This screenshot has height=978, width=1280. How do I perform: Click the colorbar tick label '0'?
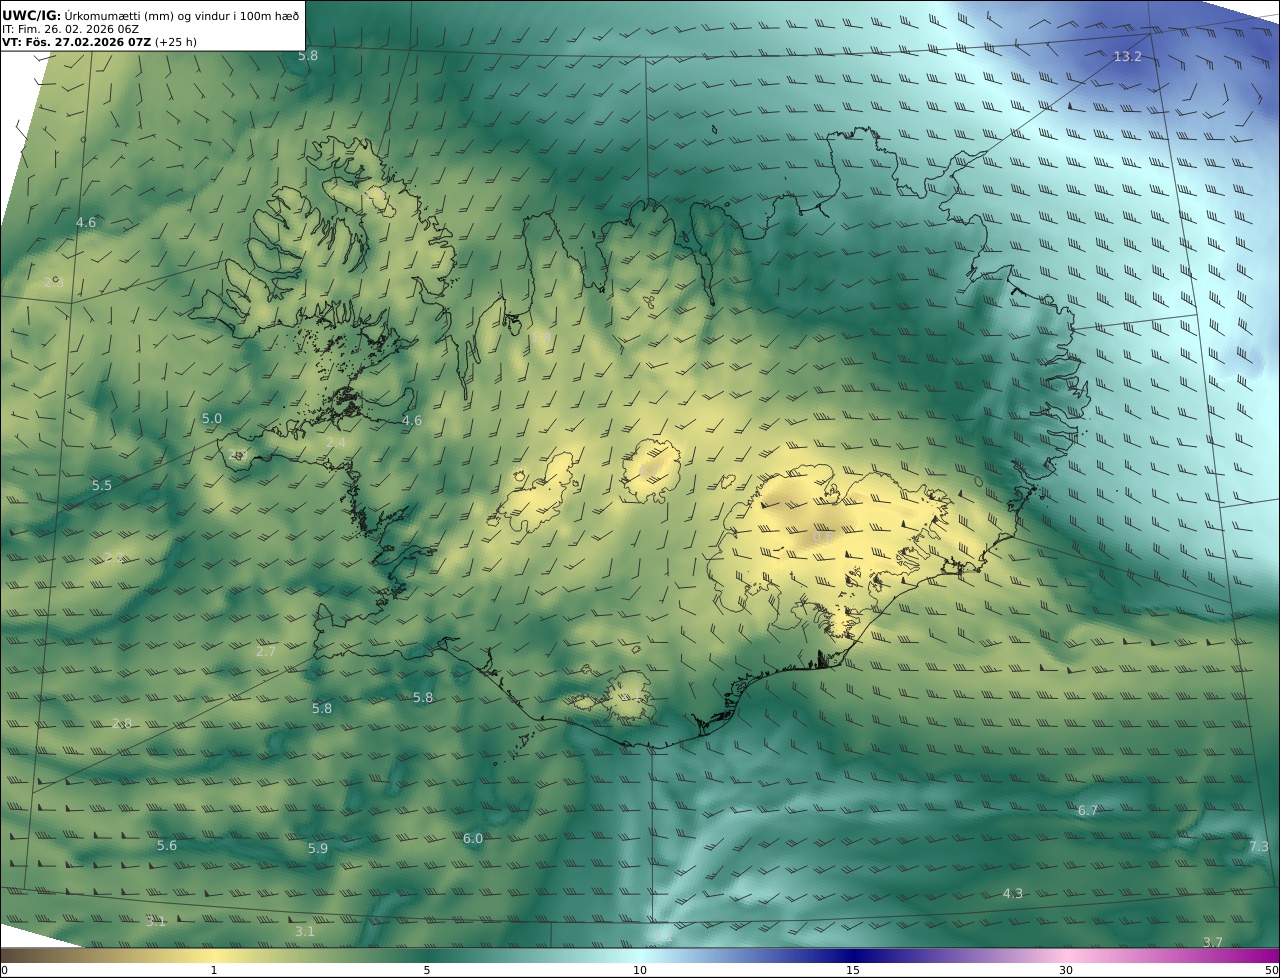[x=4, y=970]
